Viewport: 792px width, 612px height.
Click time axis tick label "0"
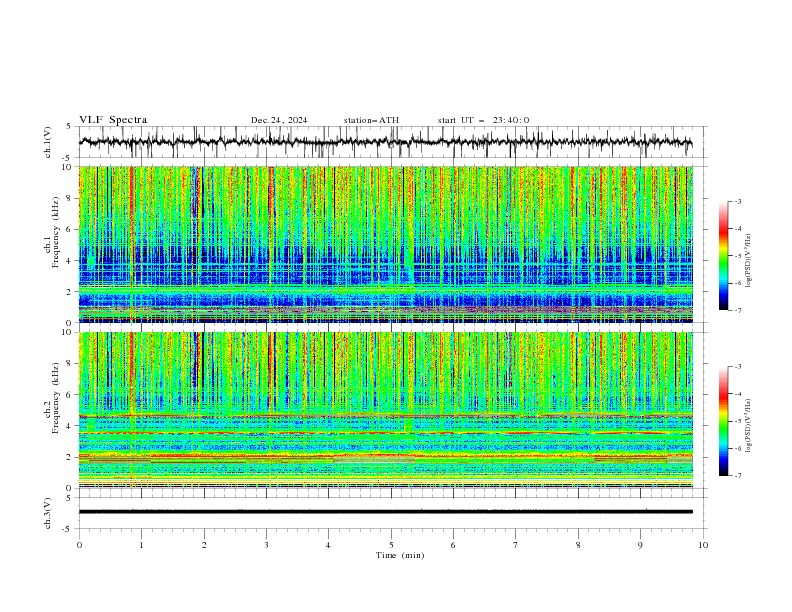coord(79,545)
